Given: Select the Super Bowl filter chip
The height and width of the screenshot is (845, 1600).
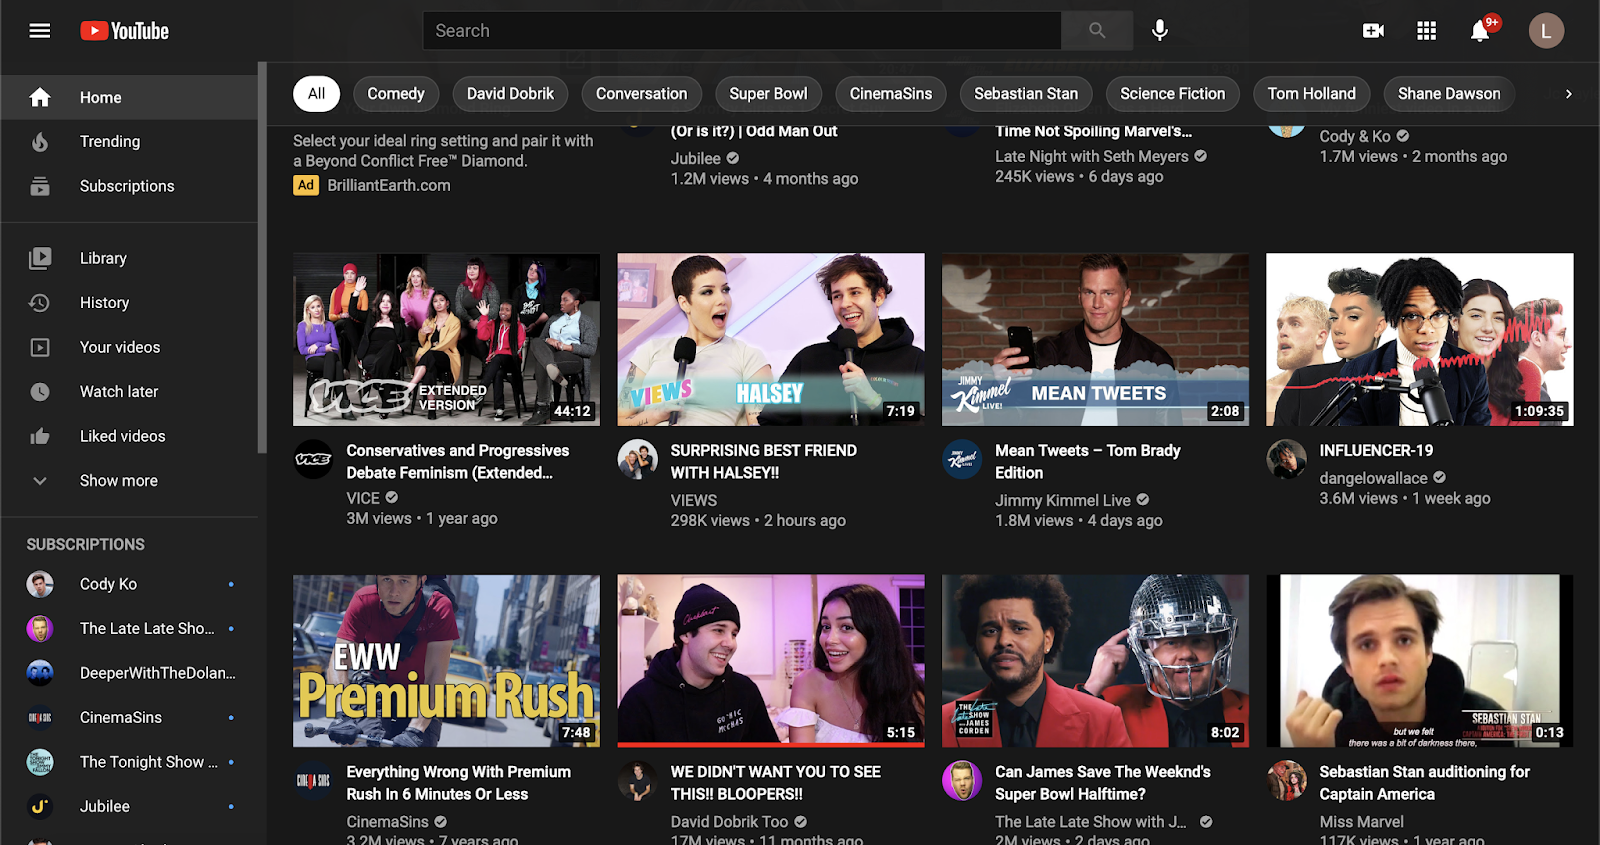Looking at the screenshot, I should pyautogui.click(x=768, y=94).
